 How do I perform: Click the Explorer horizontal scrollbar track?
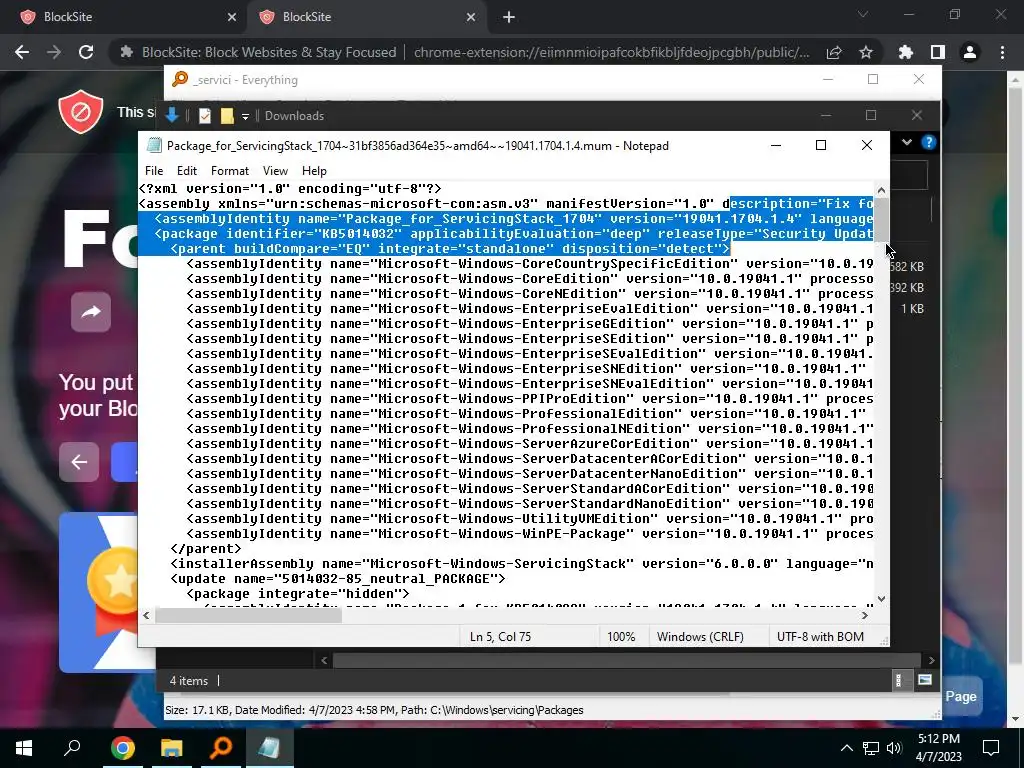point(626,660)
